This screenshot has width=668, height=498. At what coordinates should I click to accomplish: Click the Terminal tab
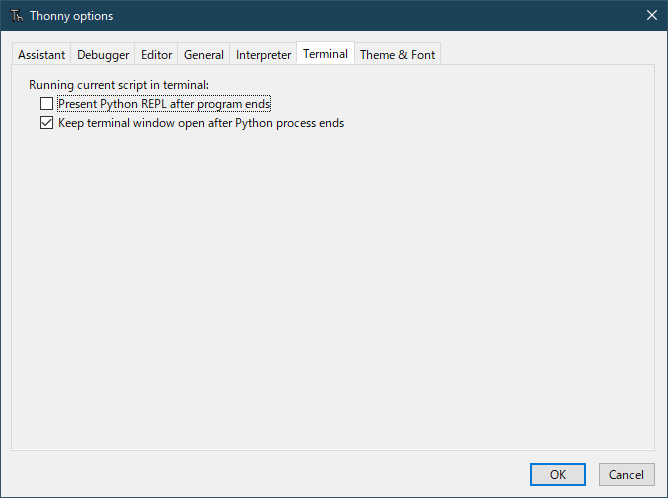point(325,54)
